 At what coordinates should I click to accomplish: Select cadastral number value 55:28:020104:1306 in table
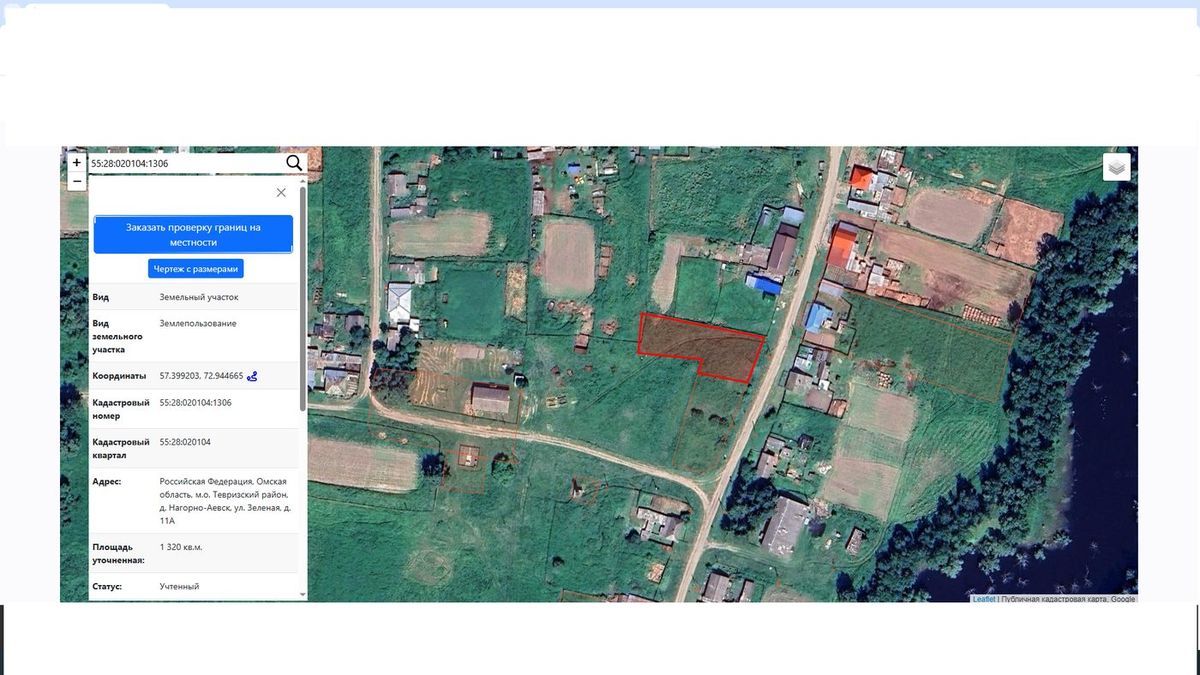(195, 402)
